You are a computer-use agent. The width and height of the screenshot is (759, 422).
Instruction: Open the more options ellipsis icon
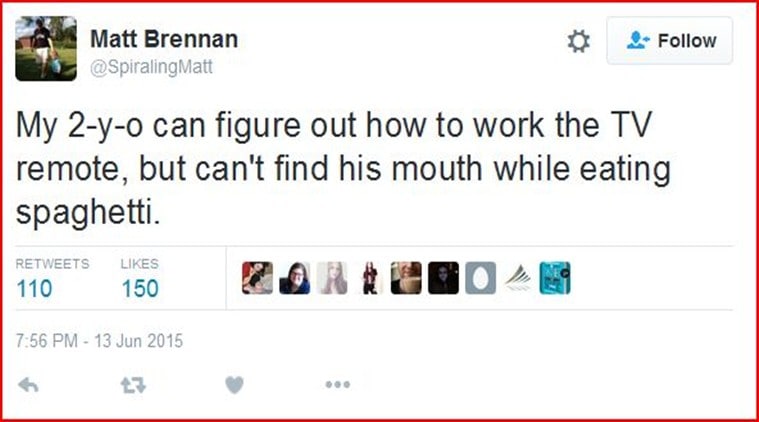pos(337,384)
